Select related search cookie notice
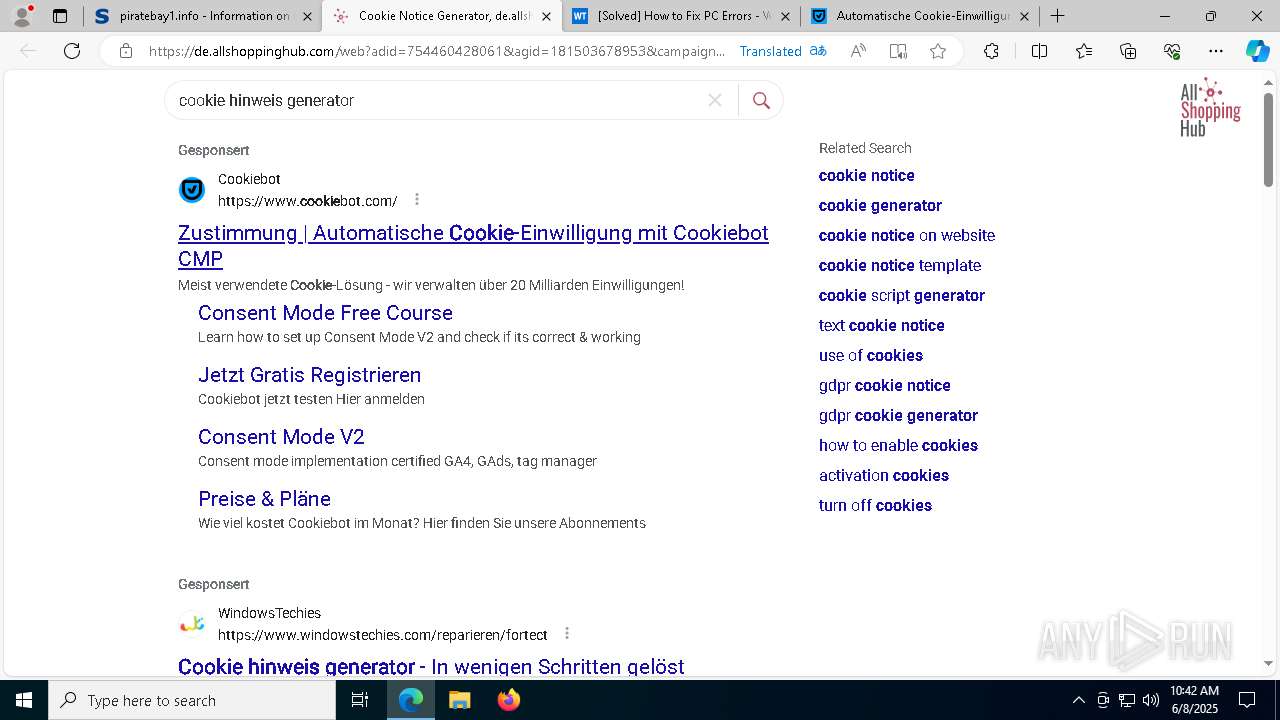Image resolution: width=1280 pixels, height=720 pixels. 866,175
